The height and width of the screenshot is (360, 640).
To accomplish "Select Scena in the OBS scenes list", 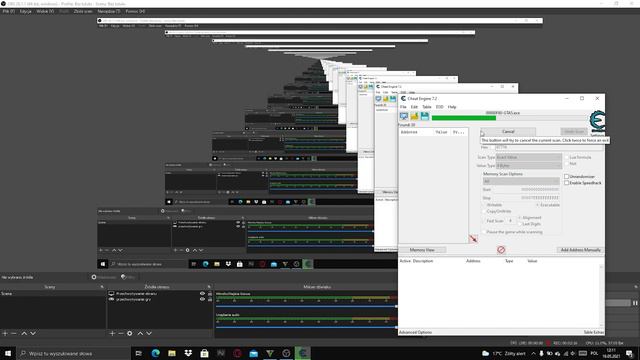I will (53, 293).
